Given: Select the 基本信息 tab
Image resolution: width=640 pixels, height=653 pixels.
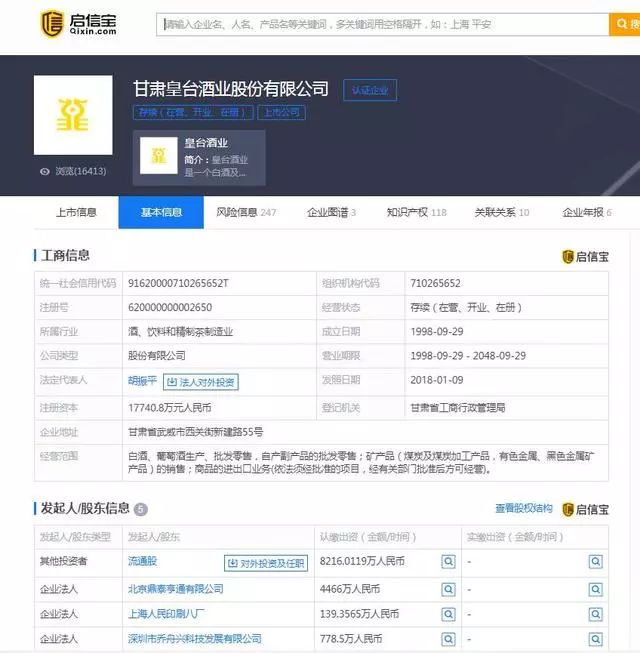Looking at the screenshot, I should [161, 212].
